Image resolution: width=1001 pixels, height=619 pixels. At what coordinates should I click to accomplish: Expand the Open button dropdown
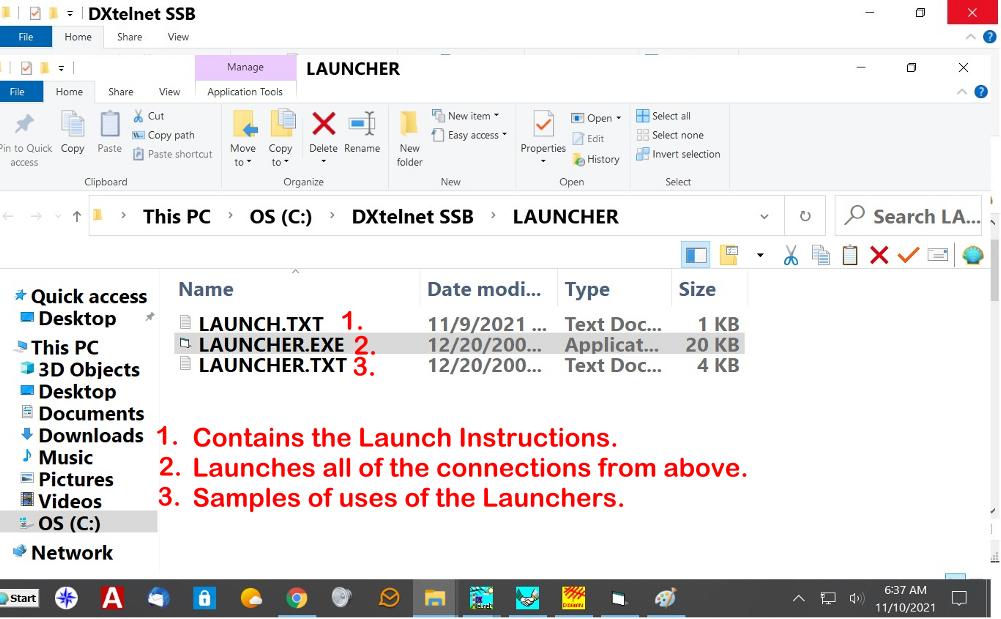tap(619, 118)
